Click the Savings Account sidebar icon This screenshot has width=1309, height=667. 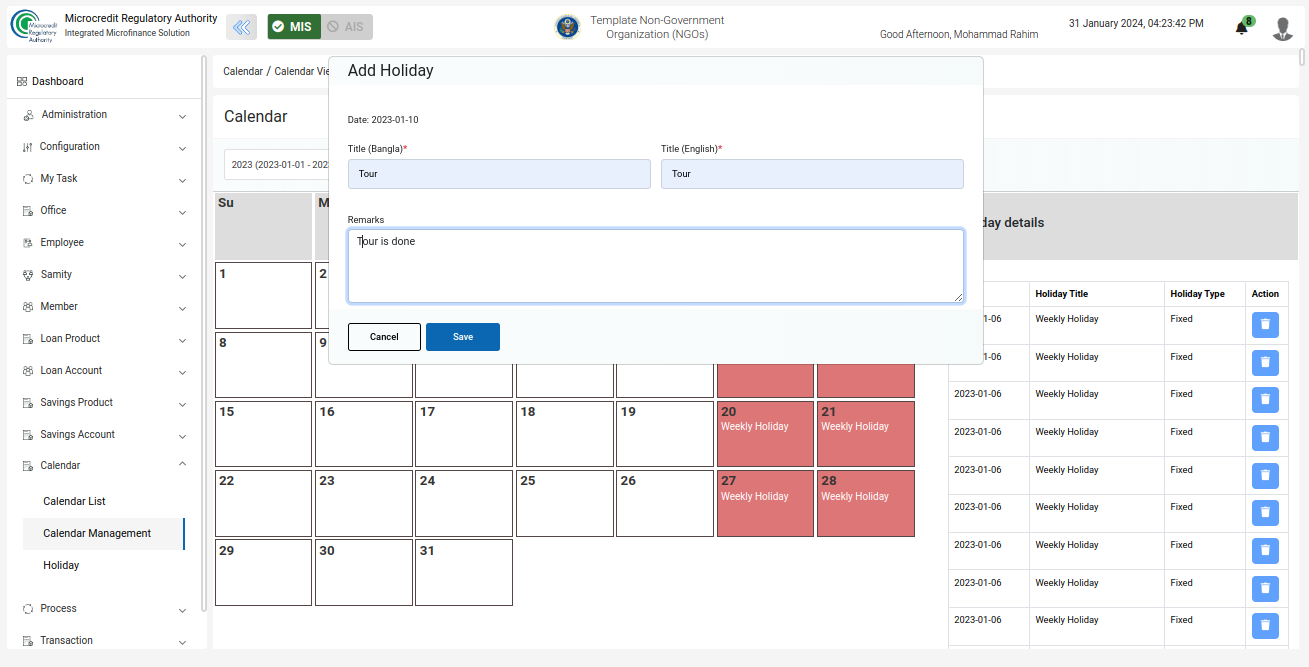[28, 435]
